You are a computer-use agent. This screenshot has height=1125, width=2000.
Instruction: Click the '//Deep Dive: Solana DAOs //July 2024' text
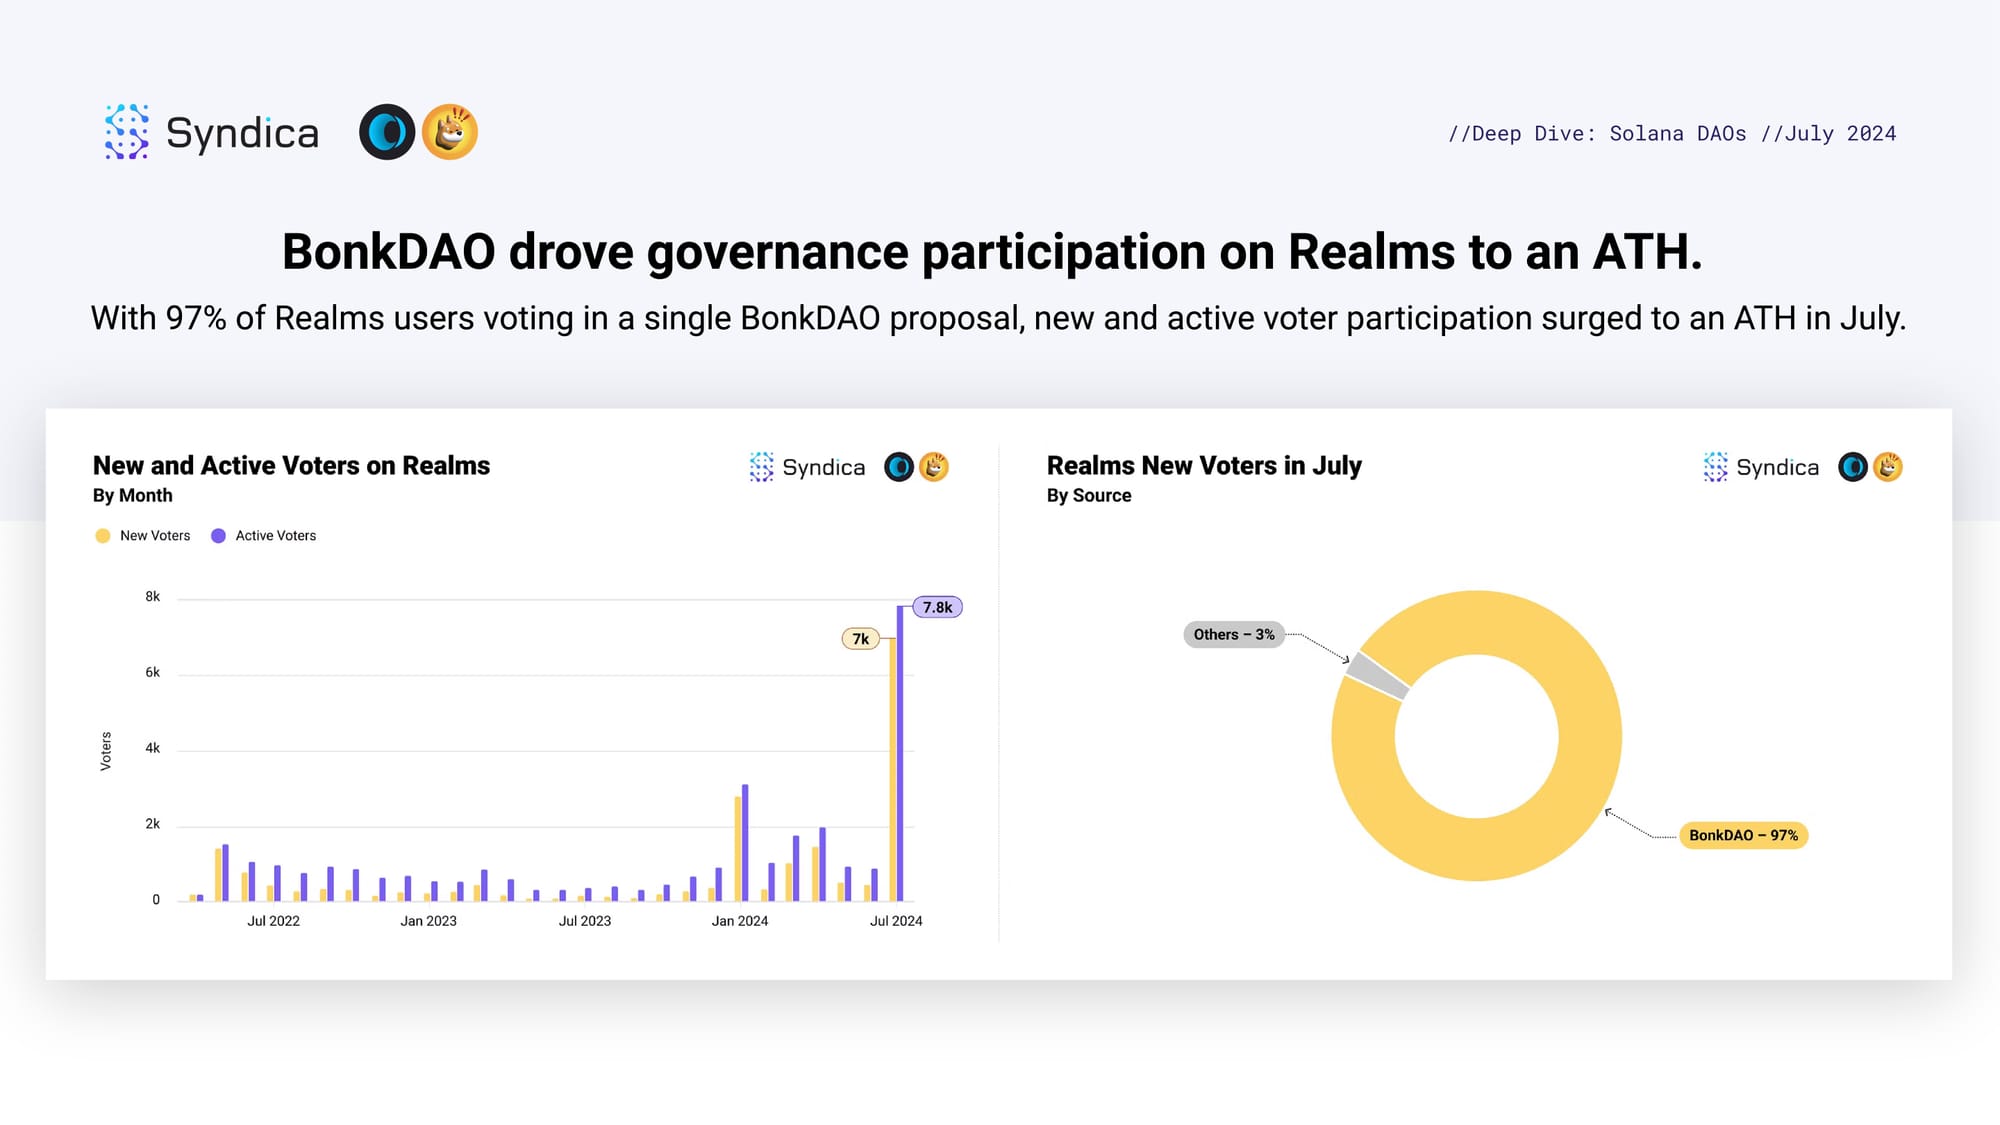click(1672, 134)
